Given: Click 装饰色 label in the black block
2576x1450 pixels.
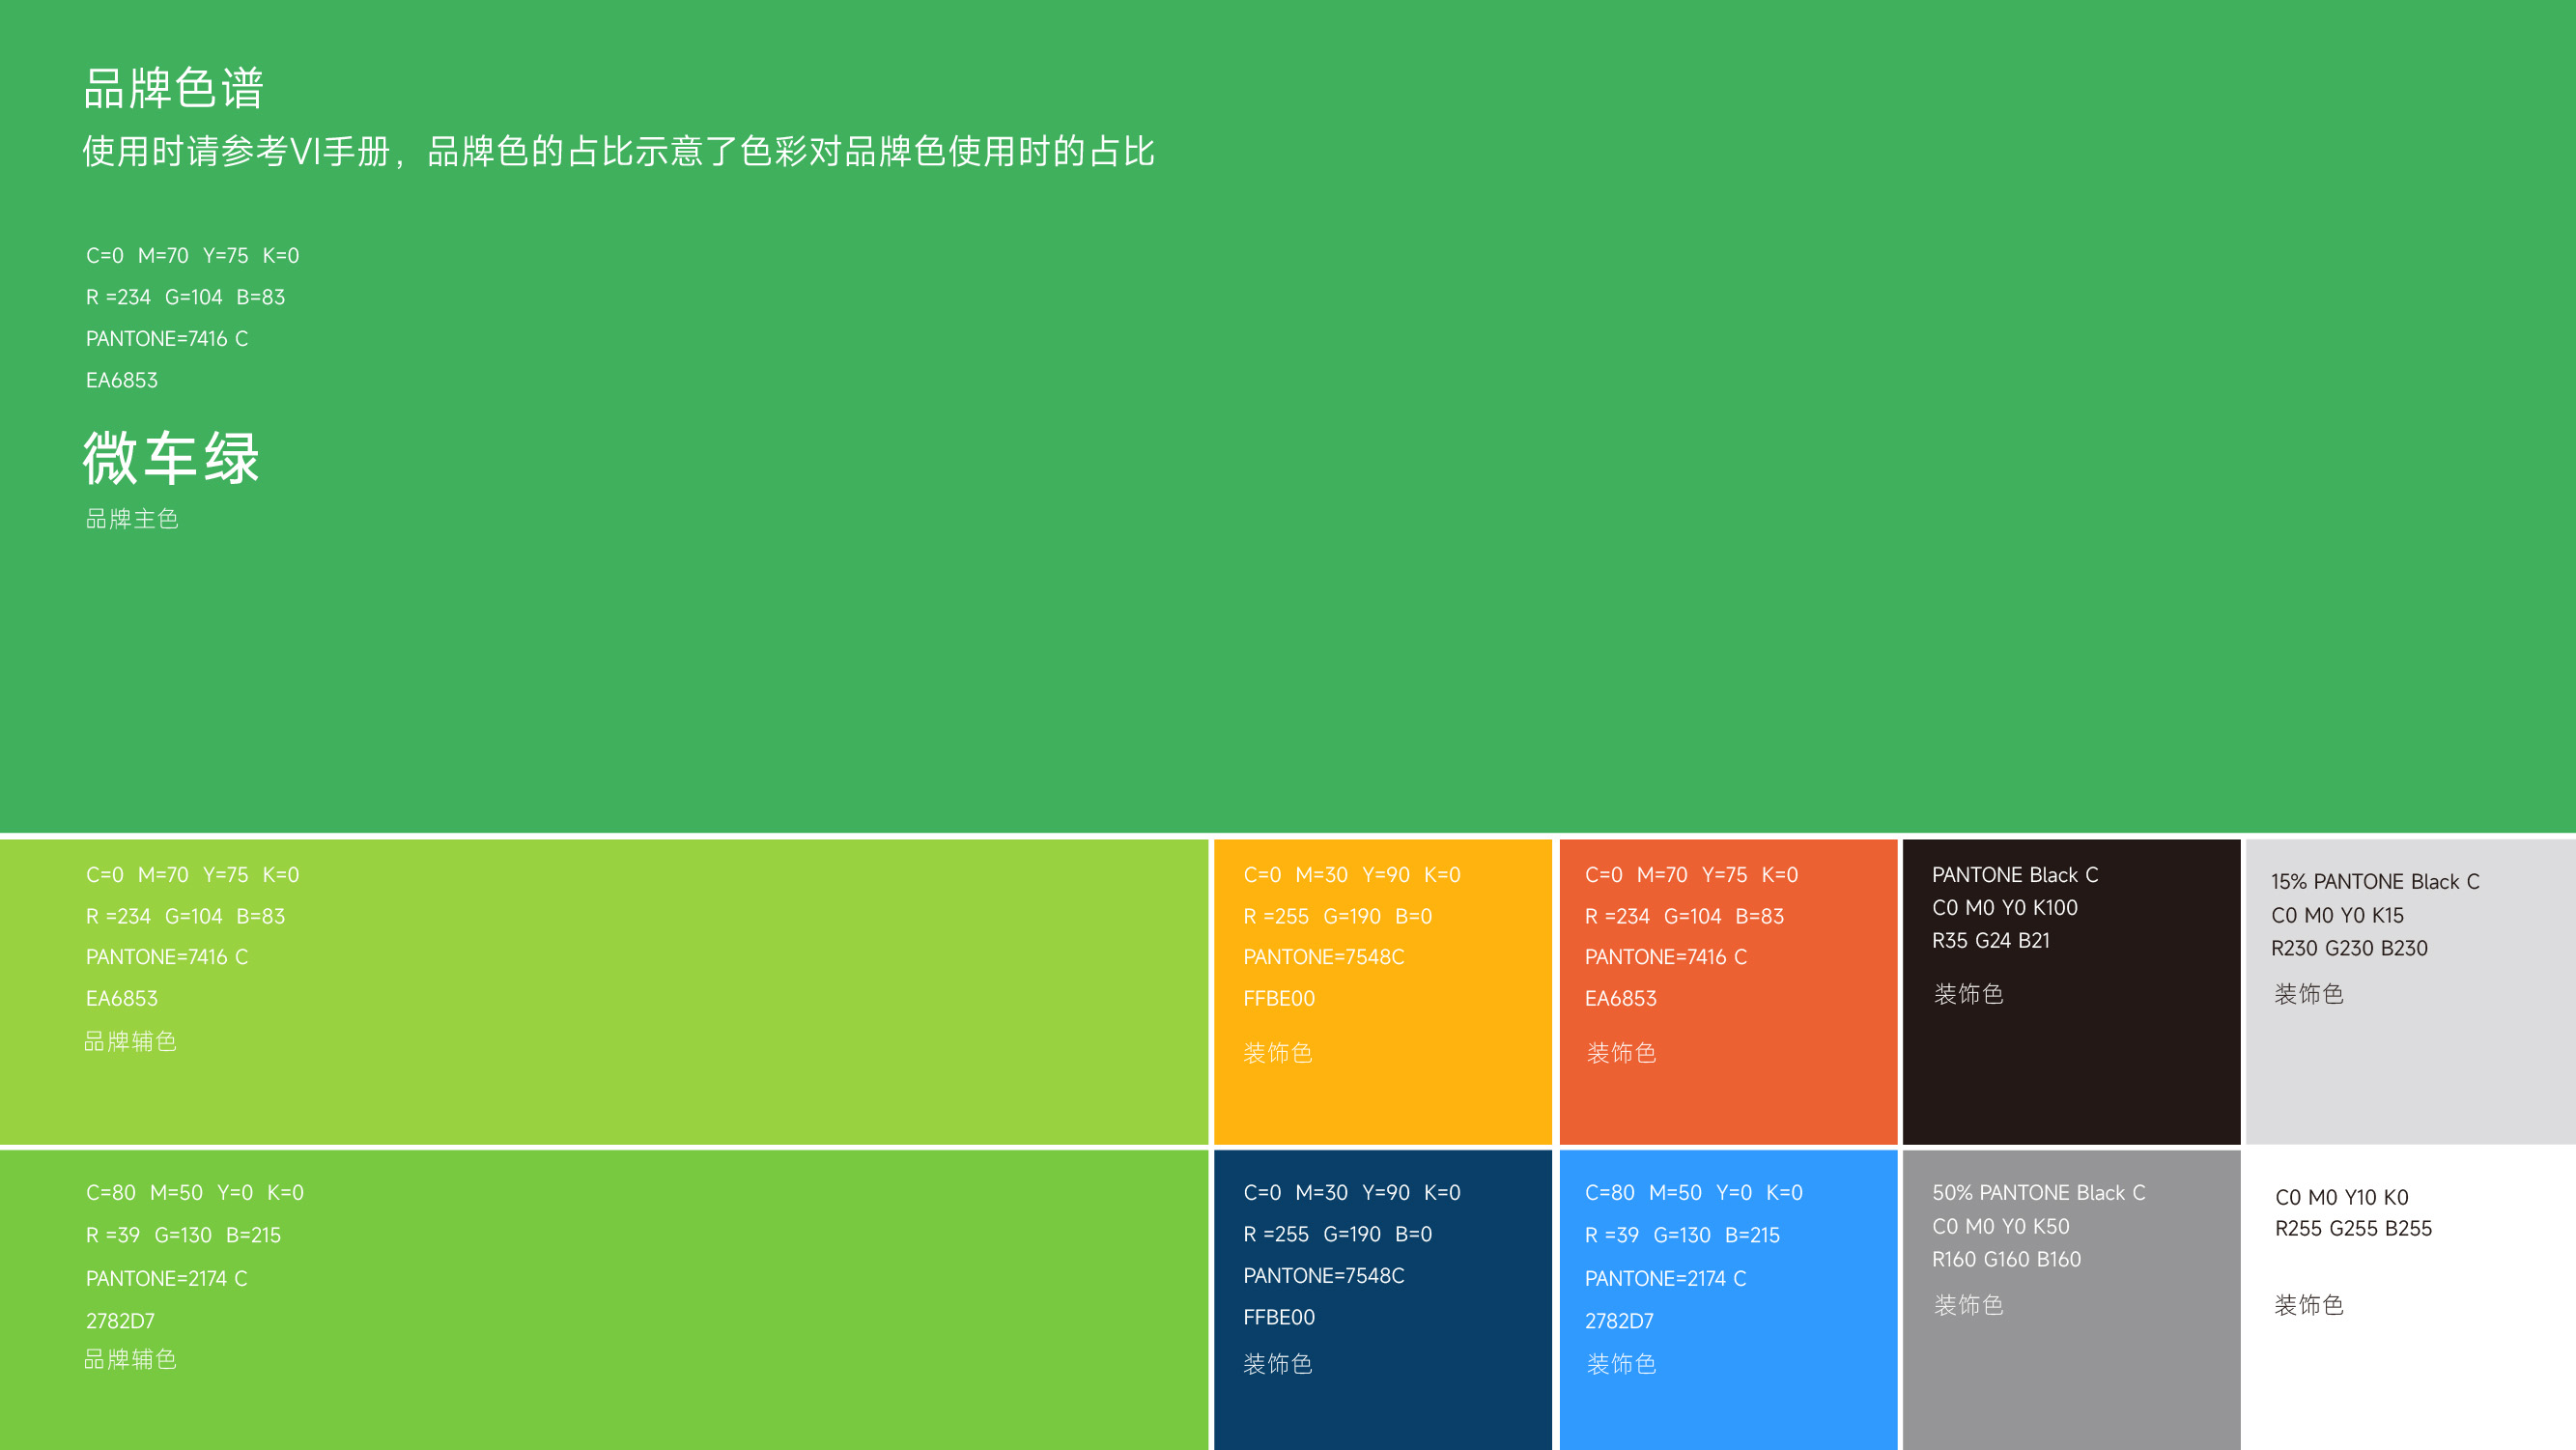Looking at the screenshot, I should [1968, 993].
